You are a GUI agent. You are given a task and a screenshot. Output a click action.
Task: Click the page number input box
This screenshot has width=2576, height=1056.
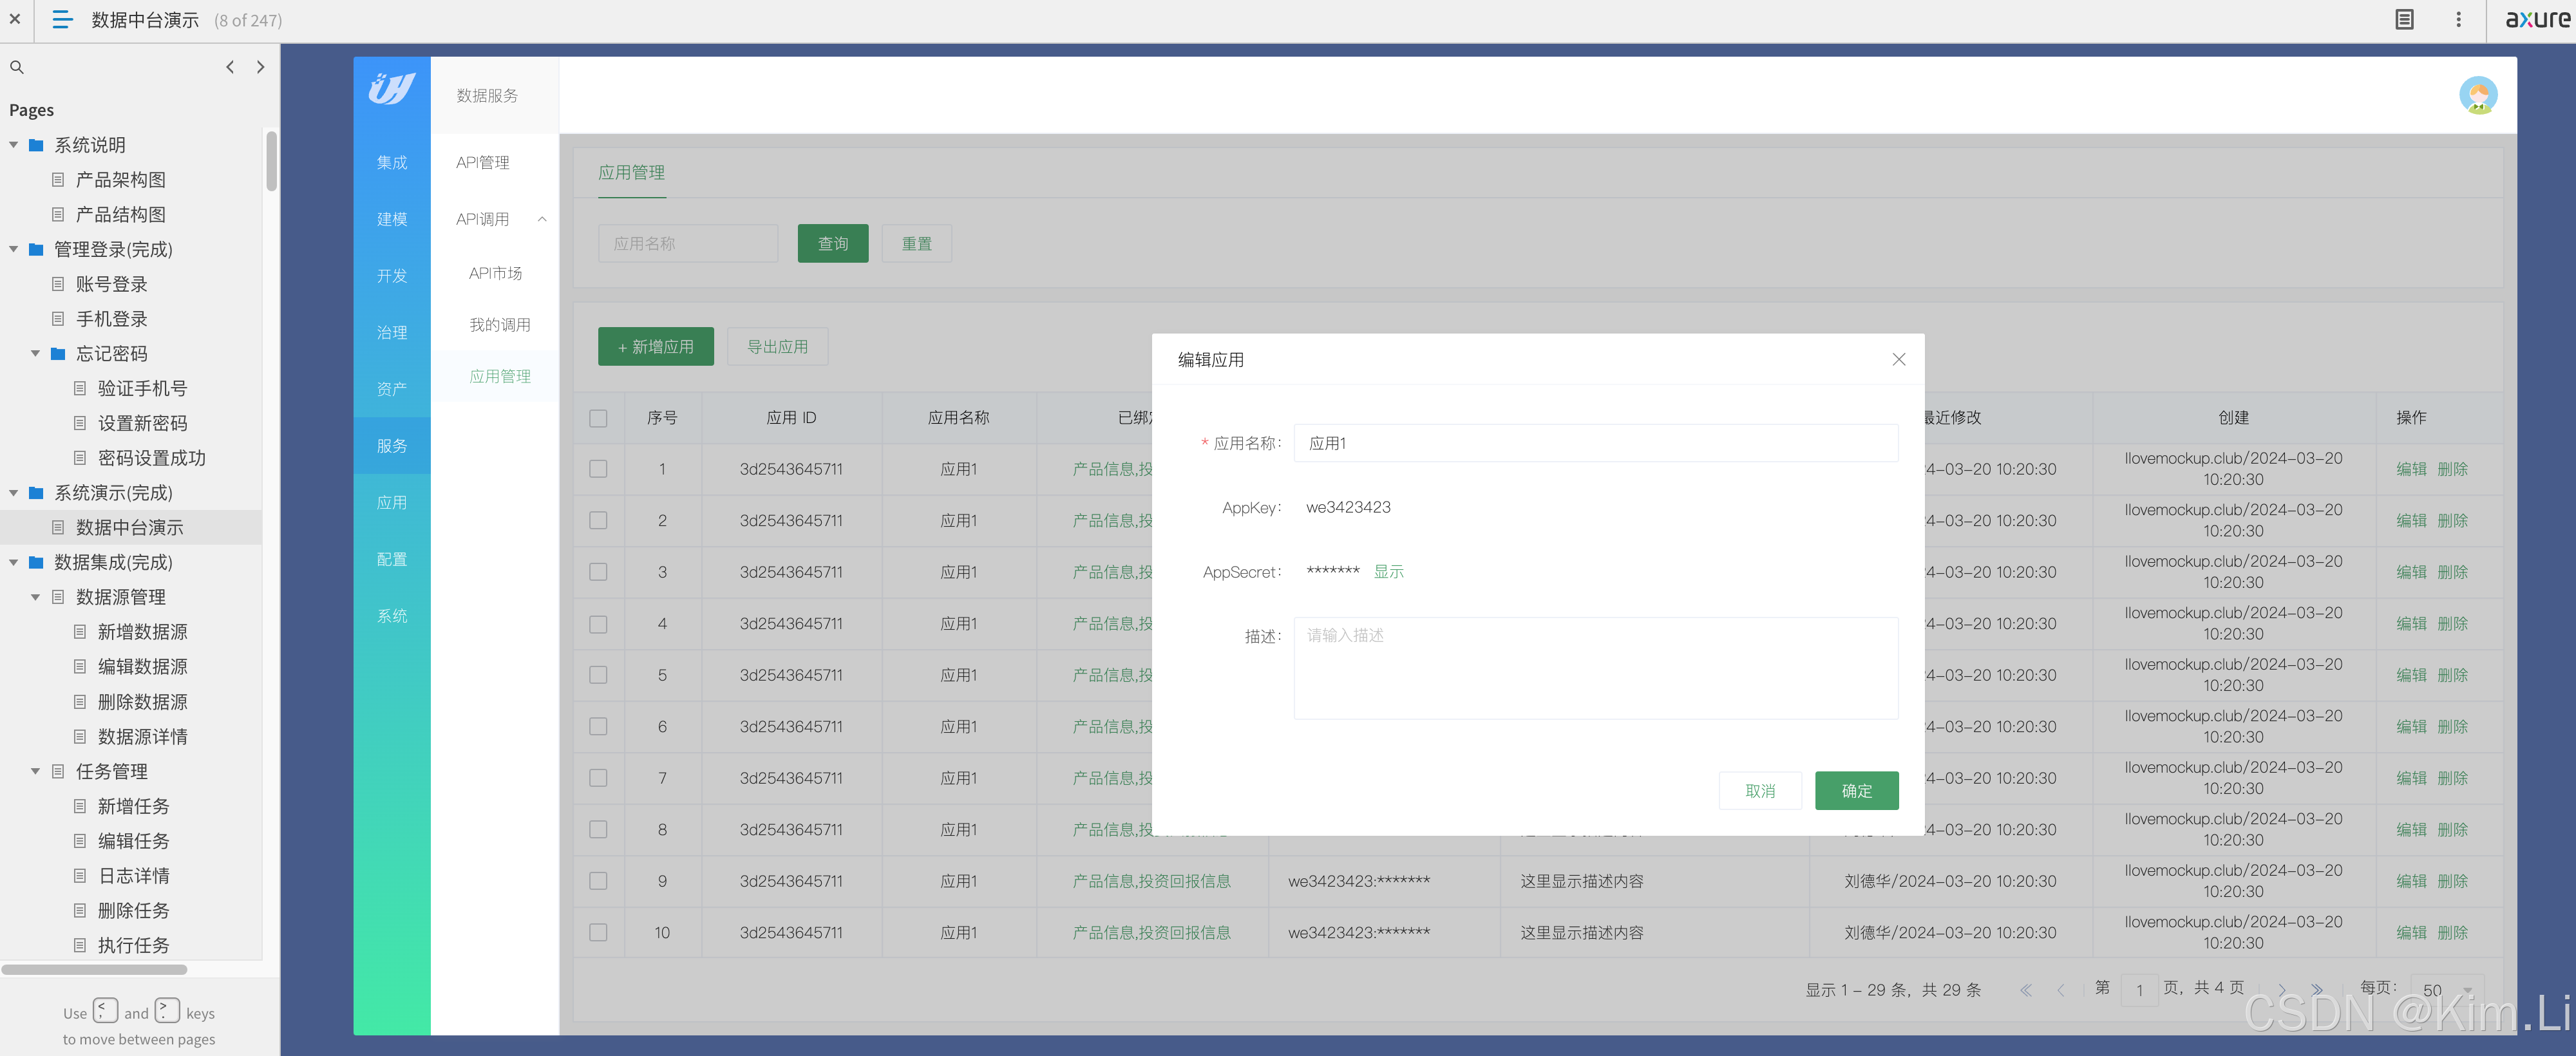2139,990
